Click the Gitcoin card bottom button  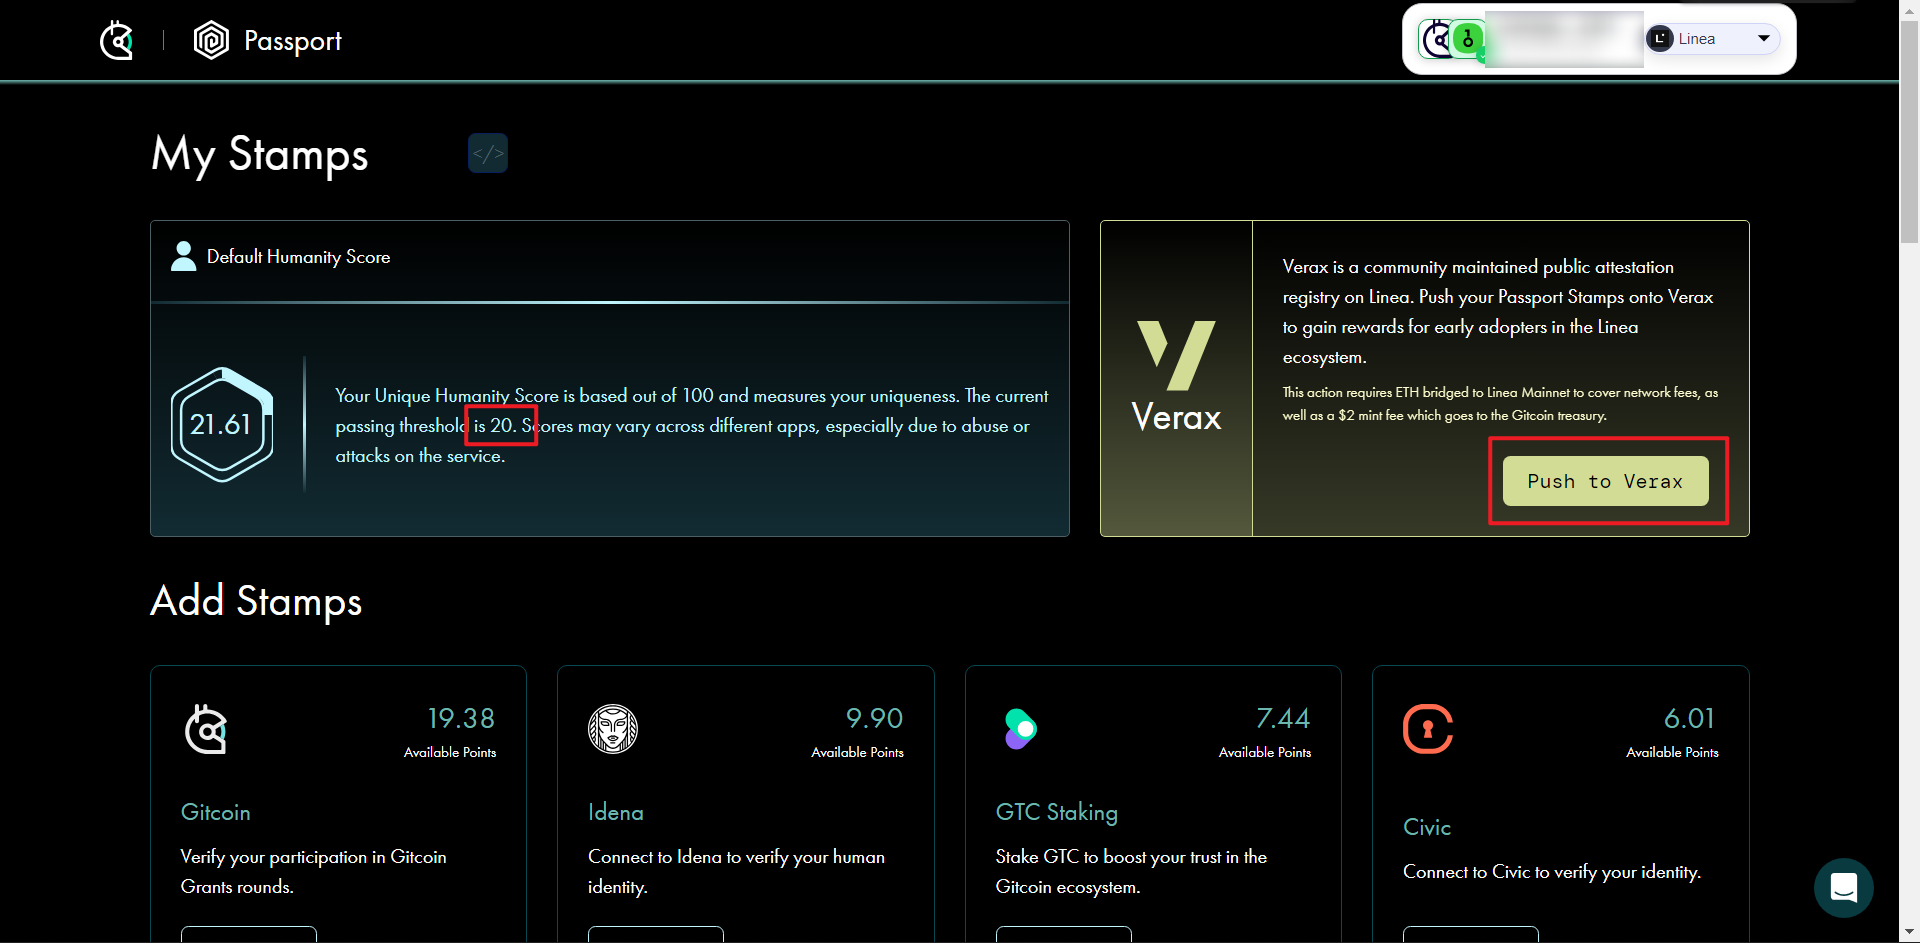click(x=249, y=935)
